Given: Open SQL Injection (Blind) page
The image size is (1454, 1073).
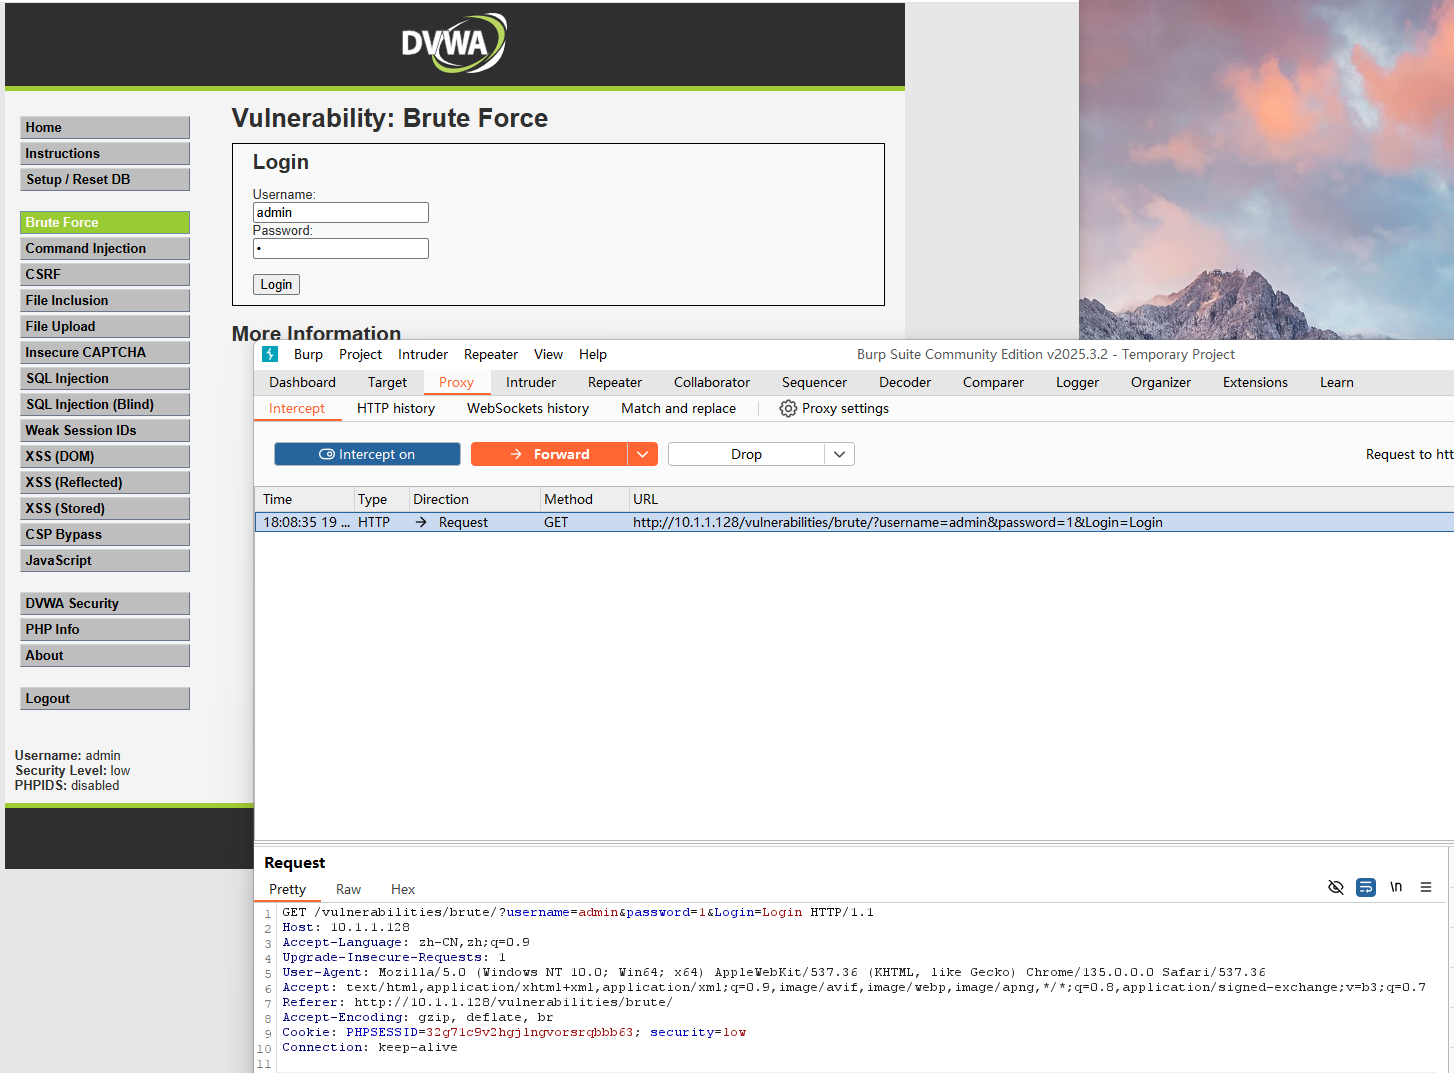Looking at the screenshot, I should pos(105,404).
